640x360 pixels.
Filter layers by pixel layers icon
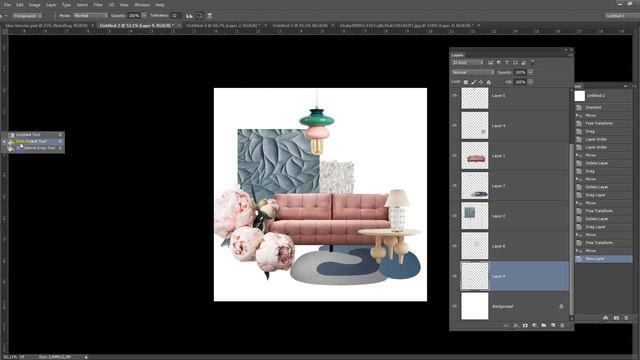click(x=491, y=62)
